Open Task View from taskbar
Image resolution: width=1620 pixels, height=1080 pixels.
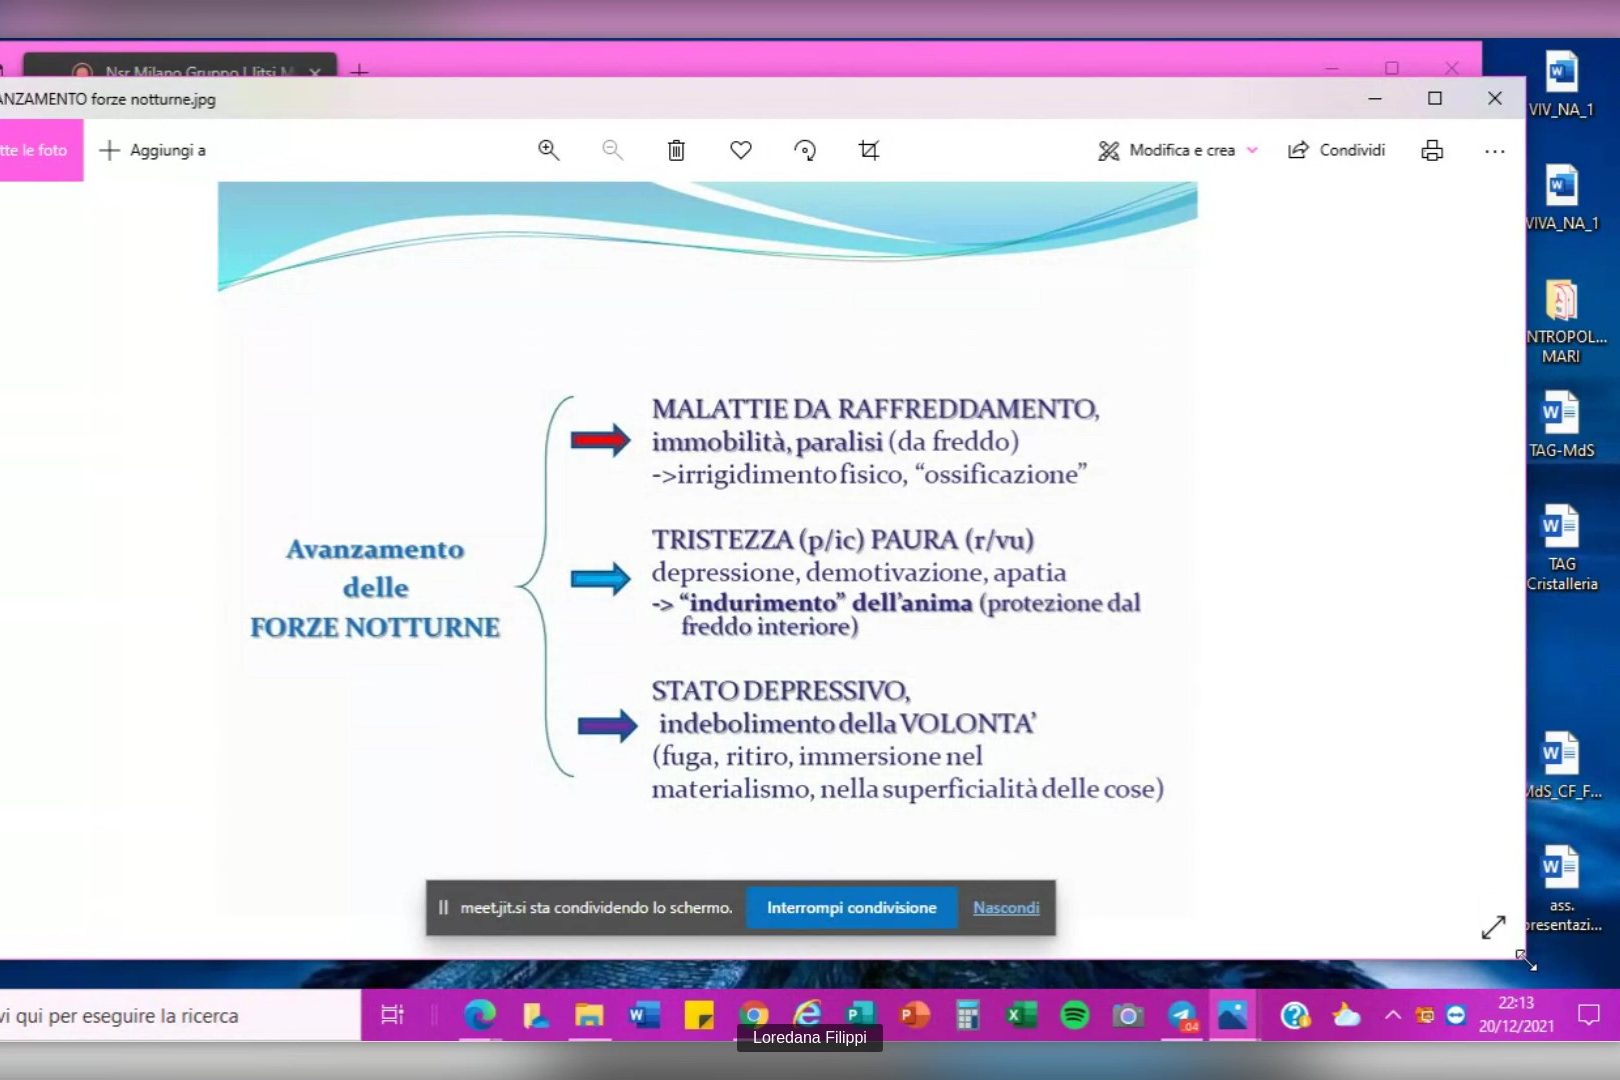click(392, 1015)
